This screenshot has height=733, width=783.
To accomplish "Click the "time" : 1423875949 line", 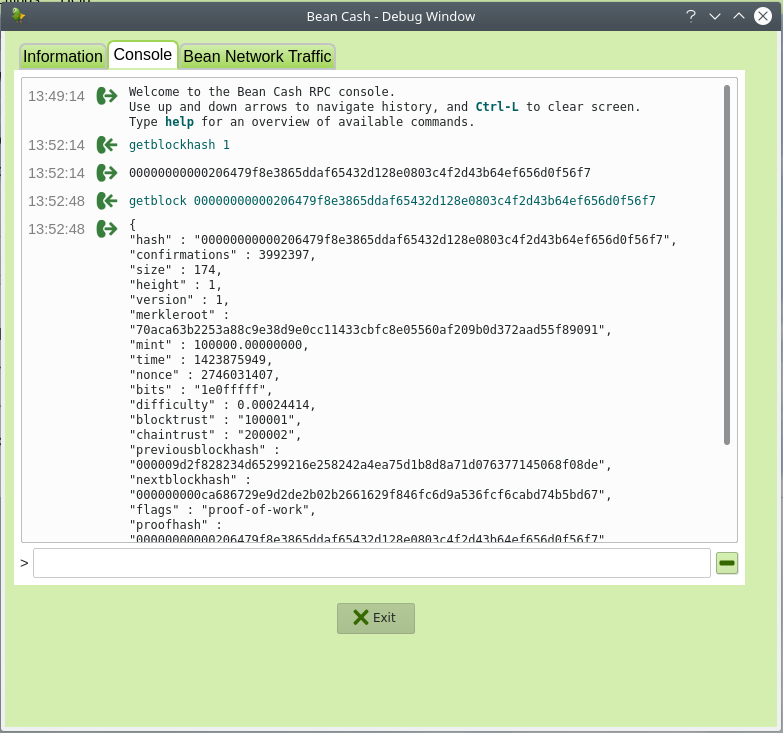I will point(201,360).
